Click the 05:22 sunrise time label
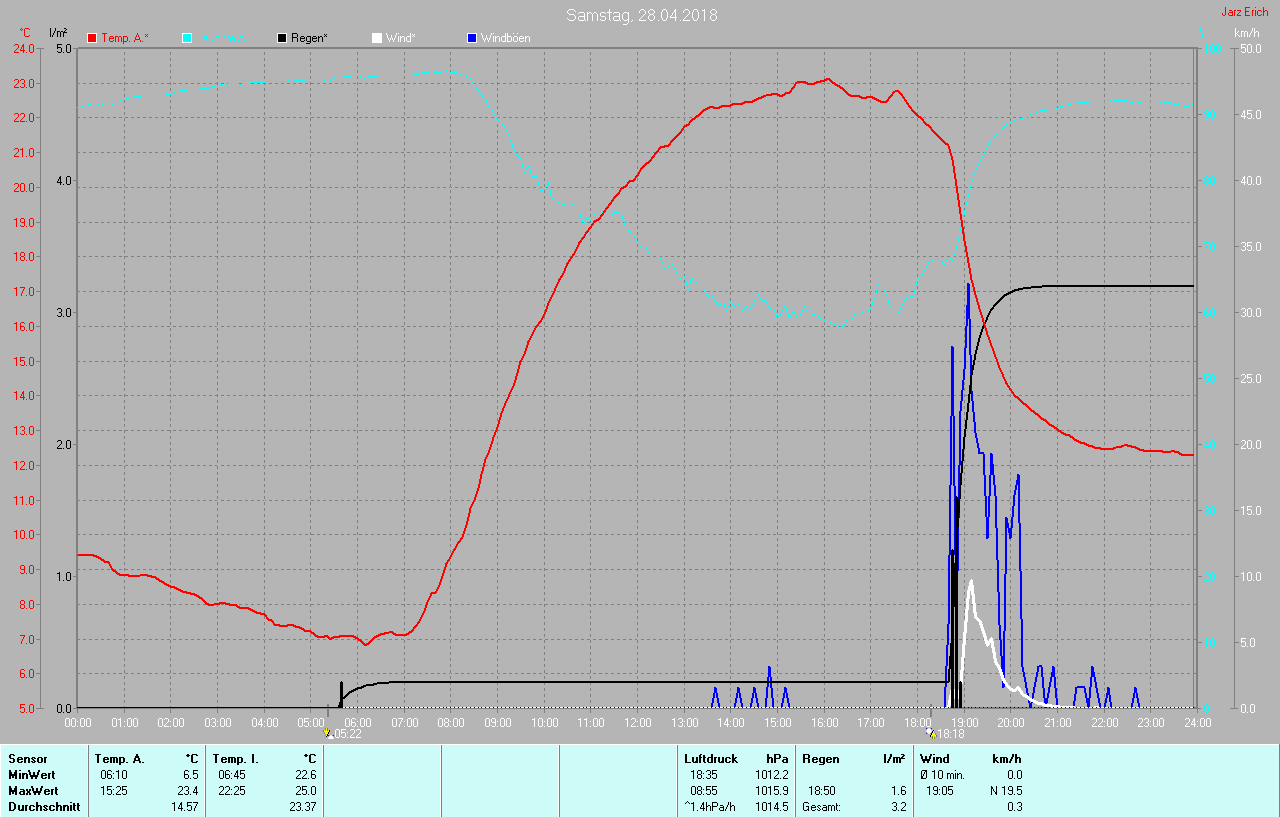The width and height of the screenshot is (1280, 817). click(346, 734)
